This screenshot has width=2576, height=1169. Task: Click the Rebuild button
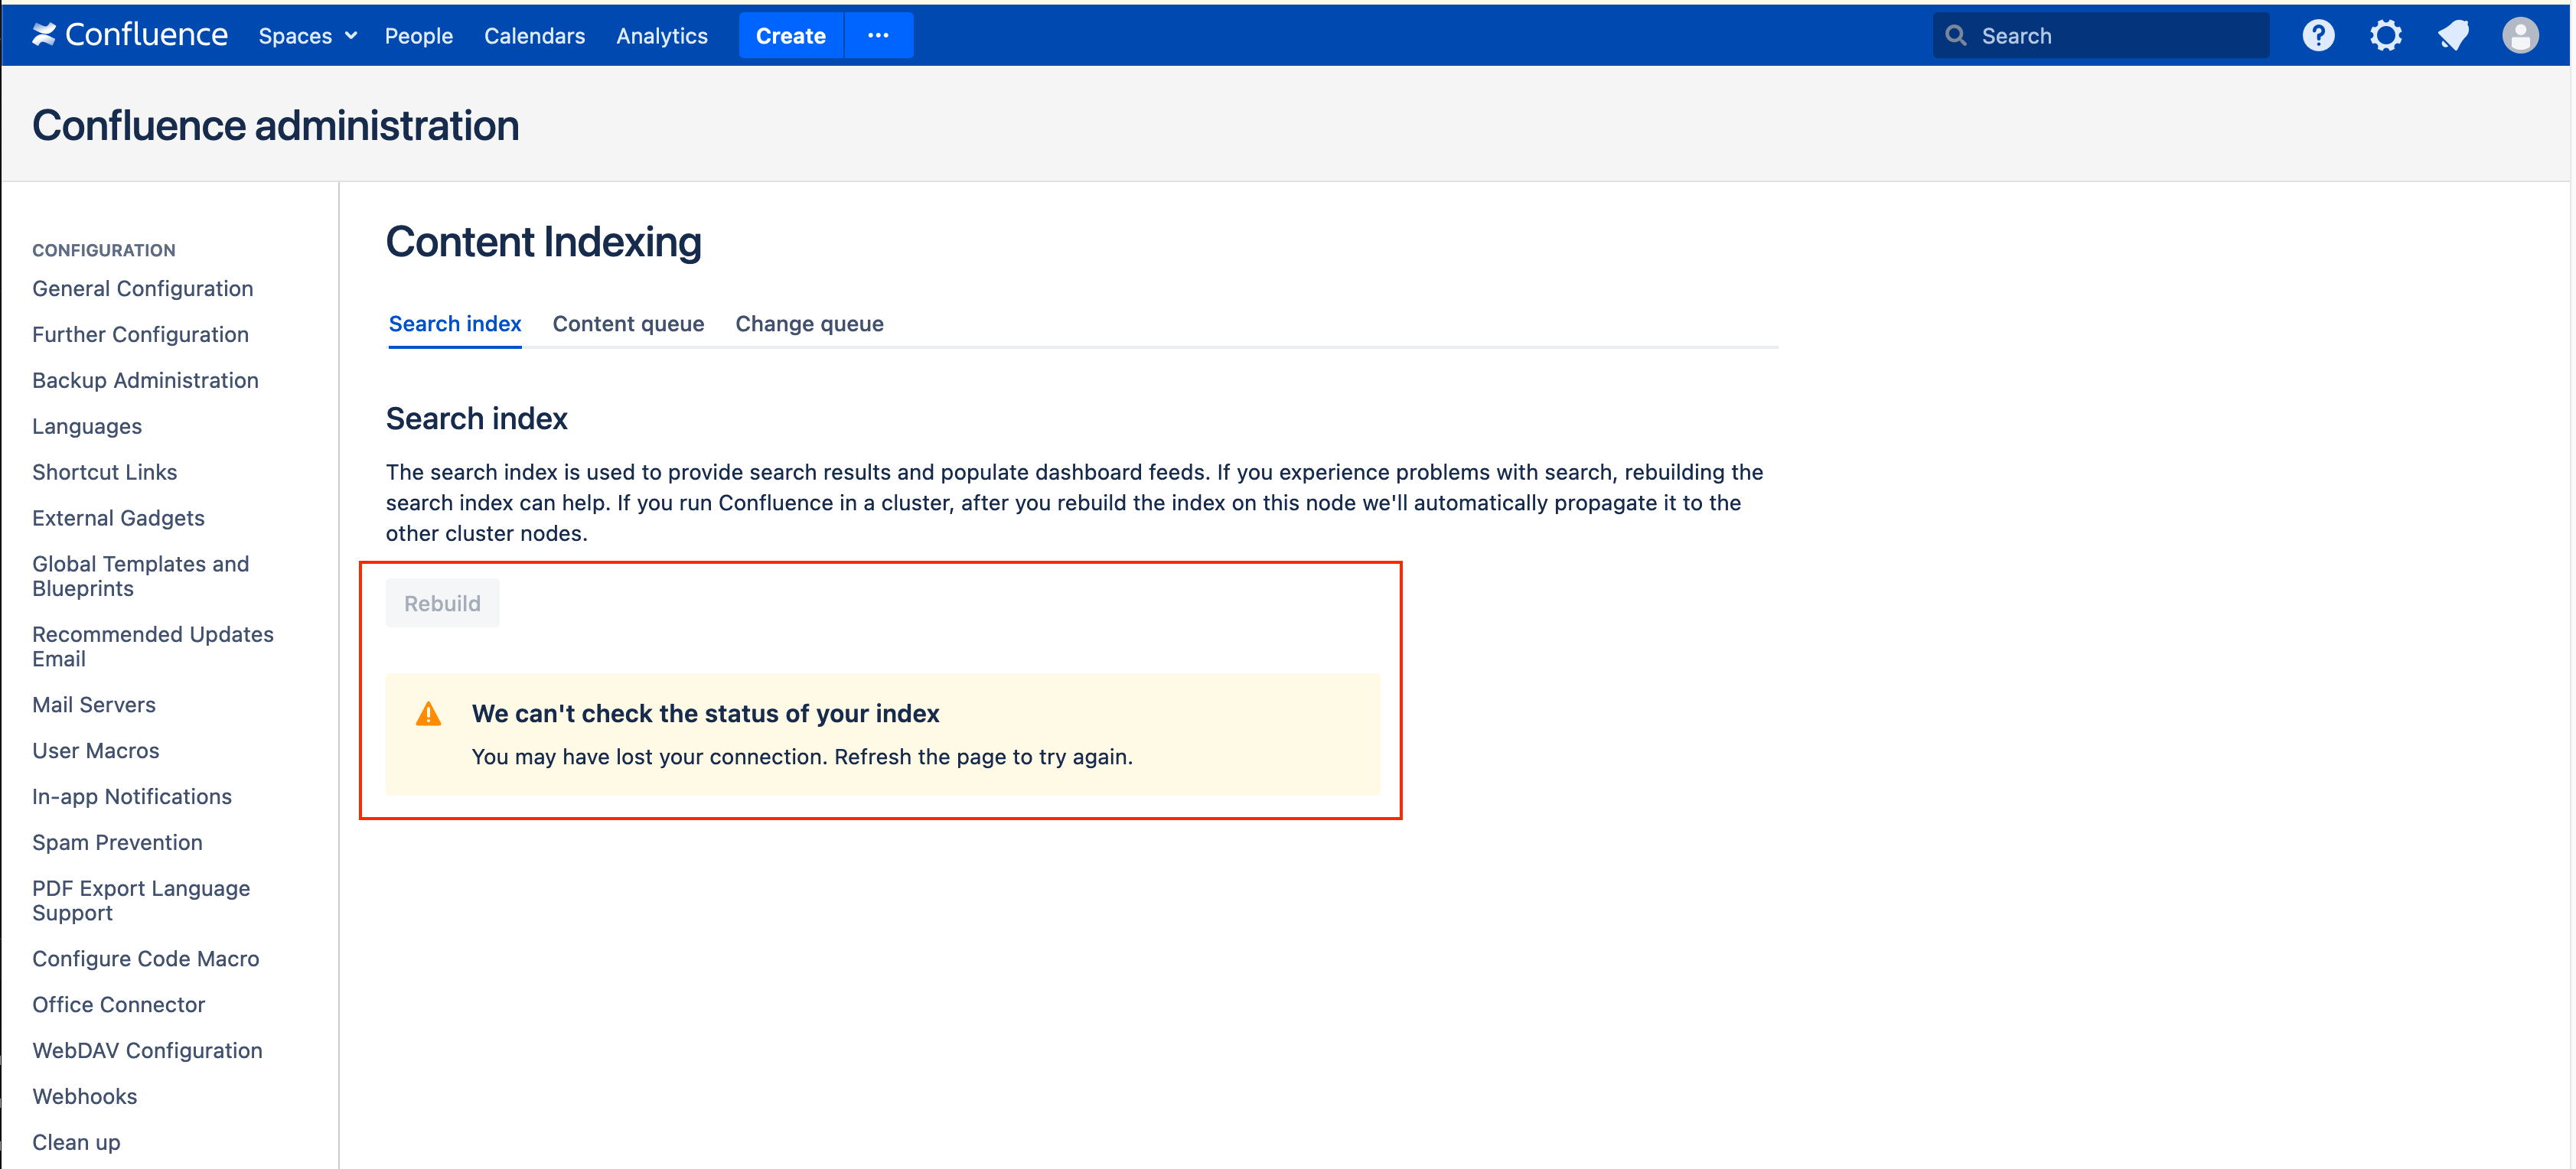tap(442, 603)
